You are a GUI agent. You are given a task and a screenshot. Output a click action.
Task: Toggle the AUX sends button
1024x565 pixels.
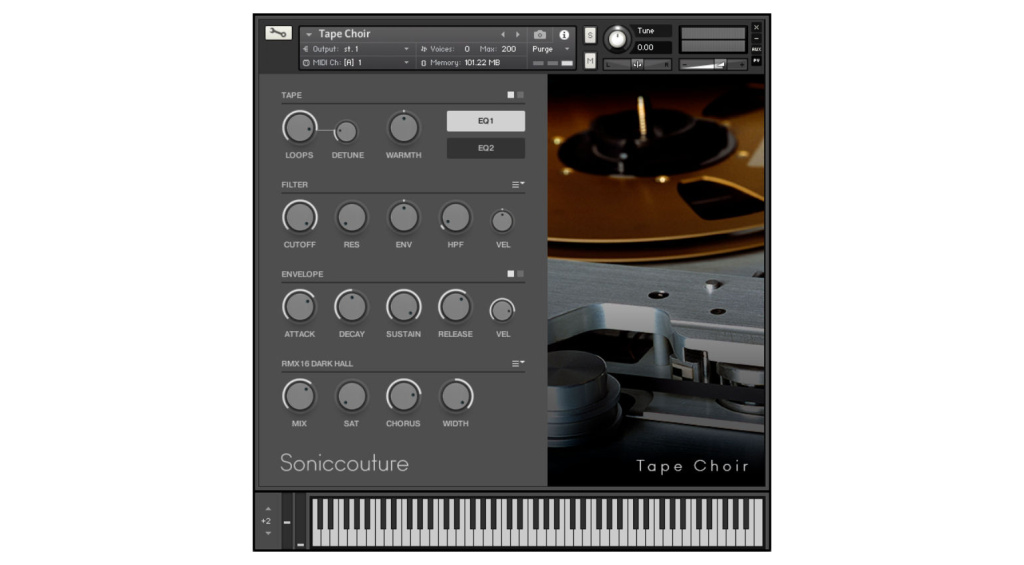coord(756,50)
